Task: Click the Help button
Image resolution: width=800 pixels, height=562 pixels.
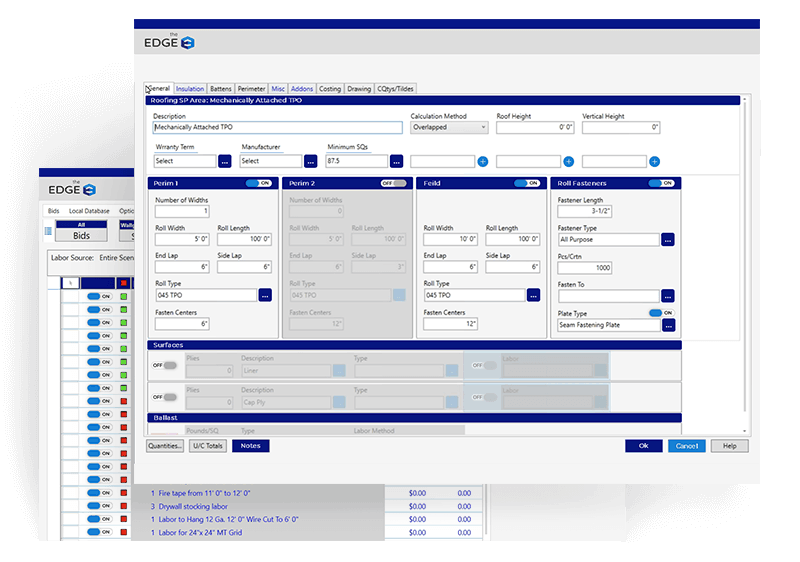Action: tap(730, 446)
